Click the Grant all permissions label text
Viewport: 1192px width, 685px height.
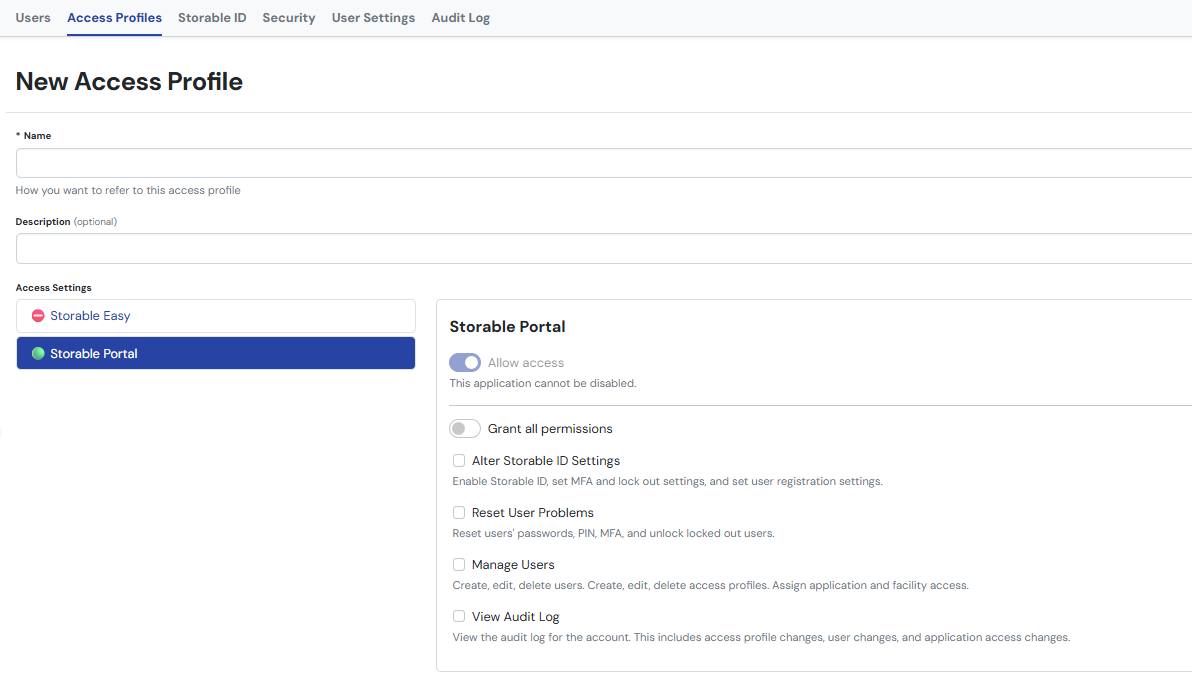550,429
